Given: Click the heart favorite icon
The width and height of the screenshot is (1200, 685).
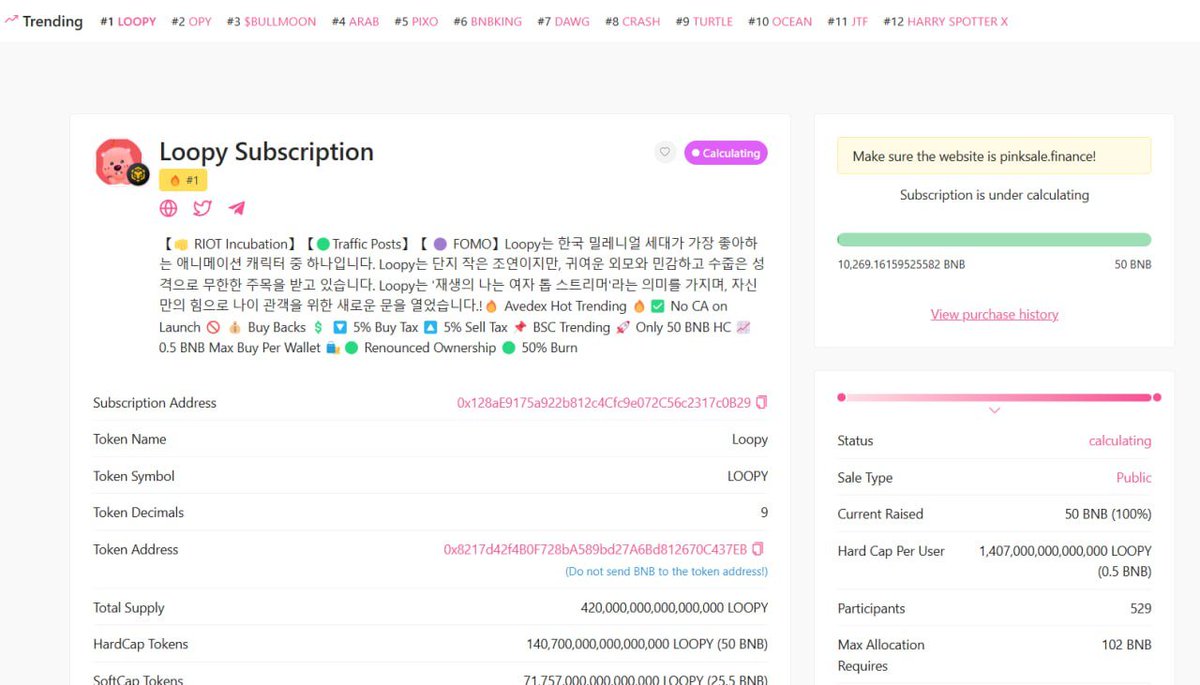Looking at the screenshot, I should [x=665, y=152].
